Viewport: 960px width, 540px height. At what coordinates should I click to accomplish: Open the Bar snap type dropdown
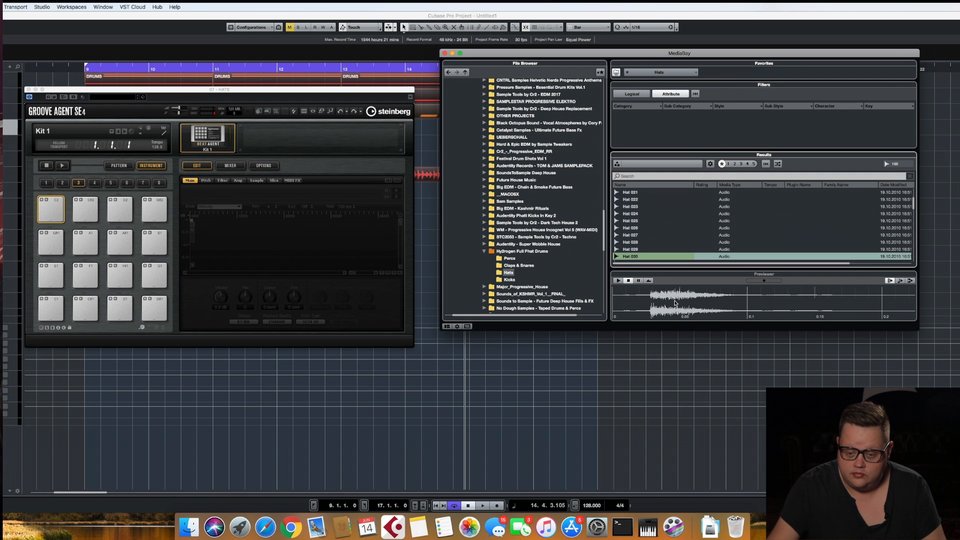pos(588,27)
